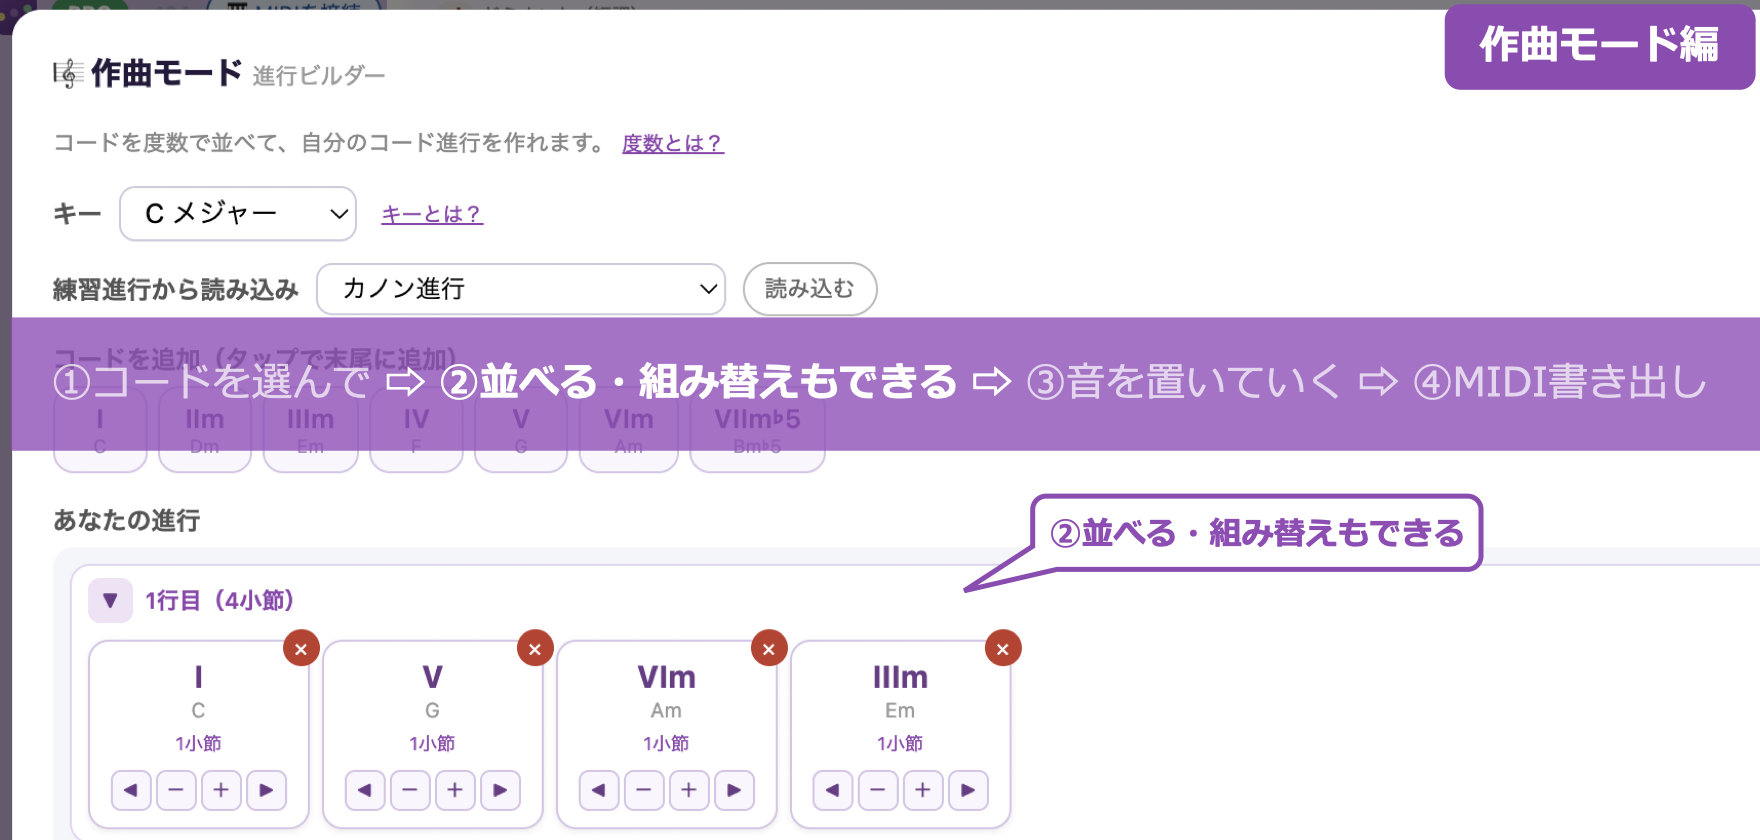Screen dimensions: 1760x840
Task: Increase bars of the VIm chord
Action: [x=689, y=790]
